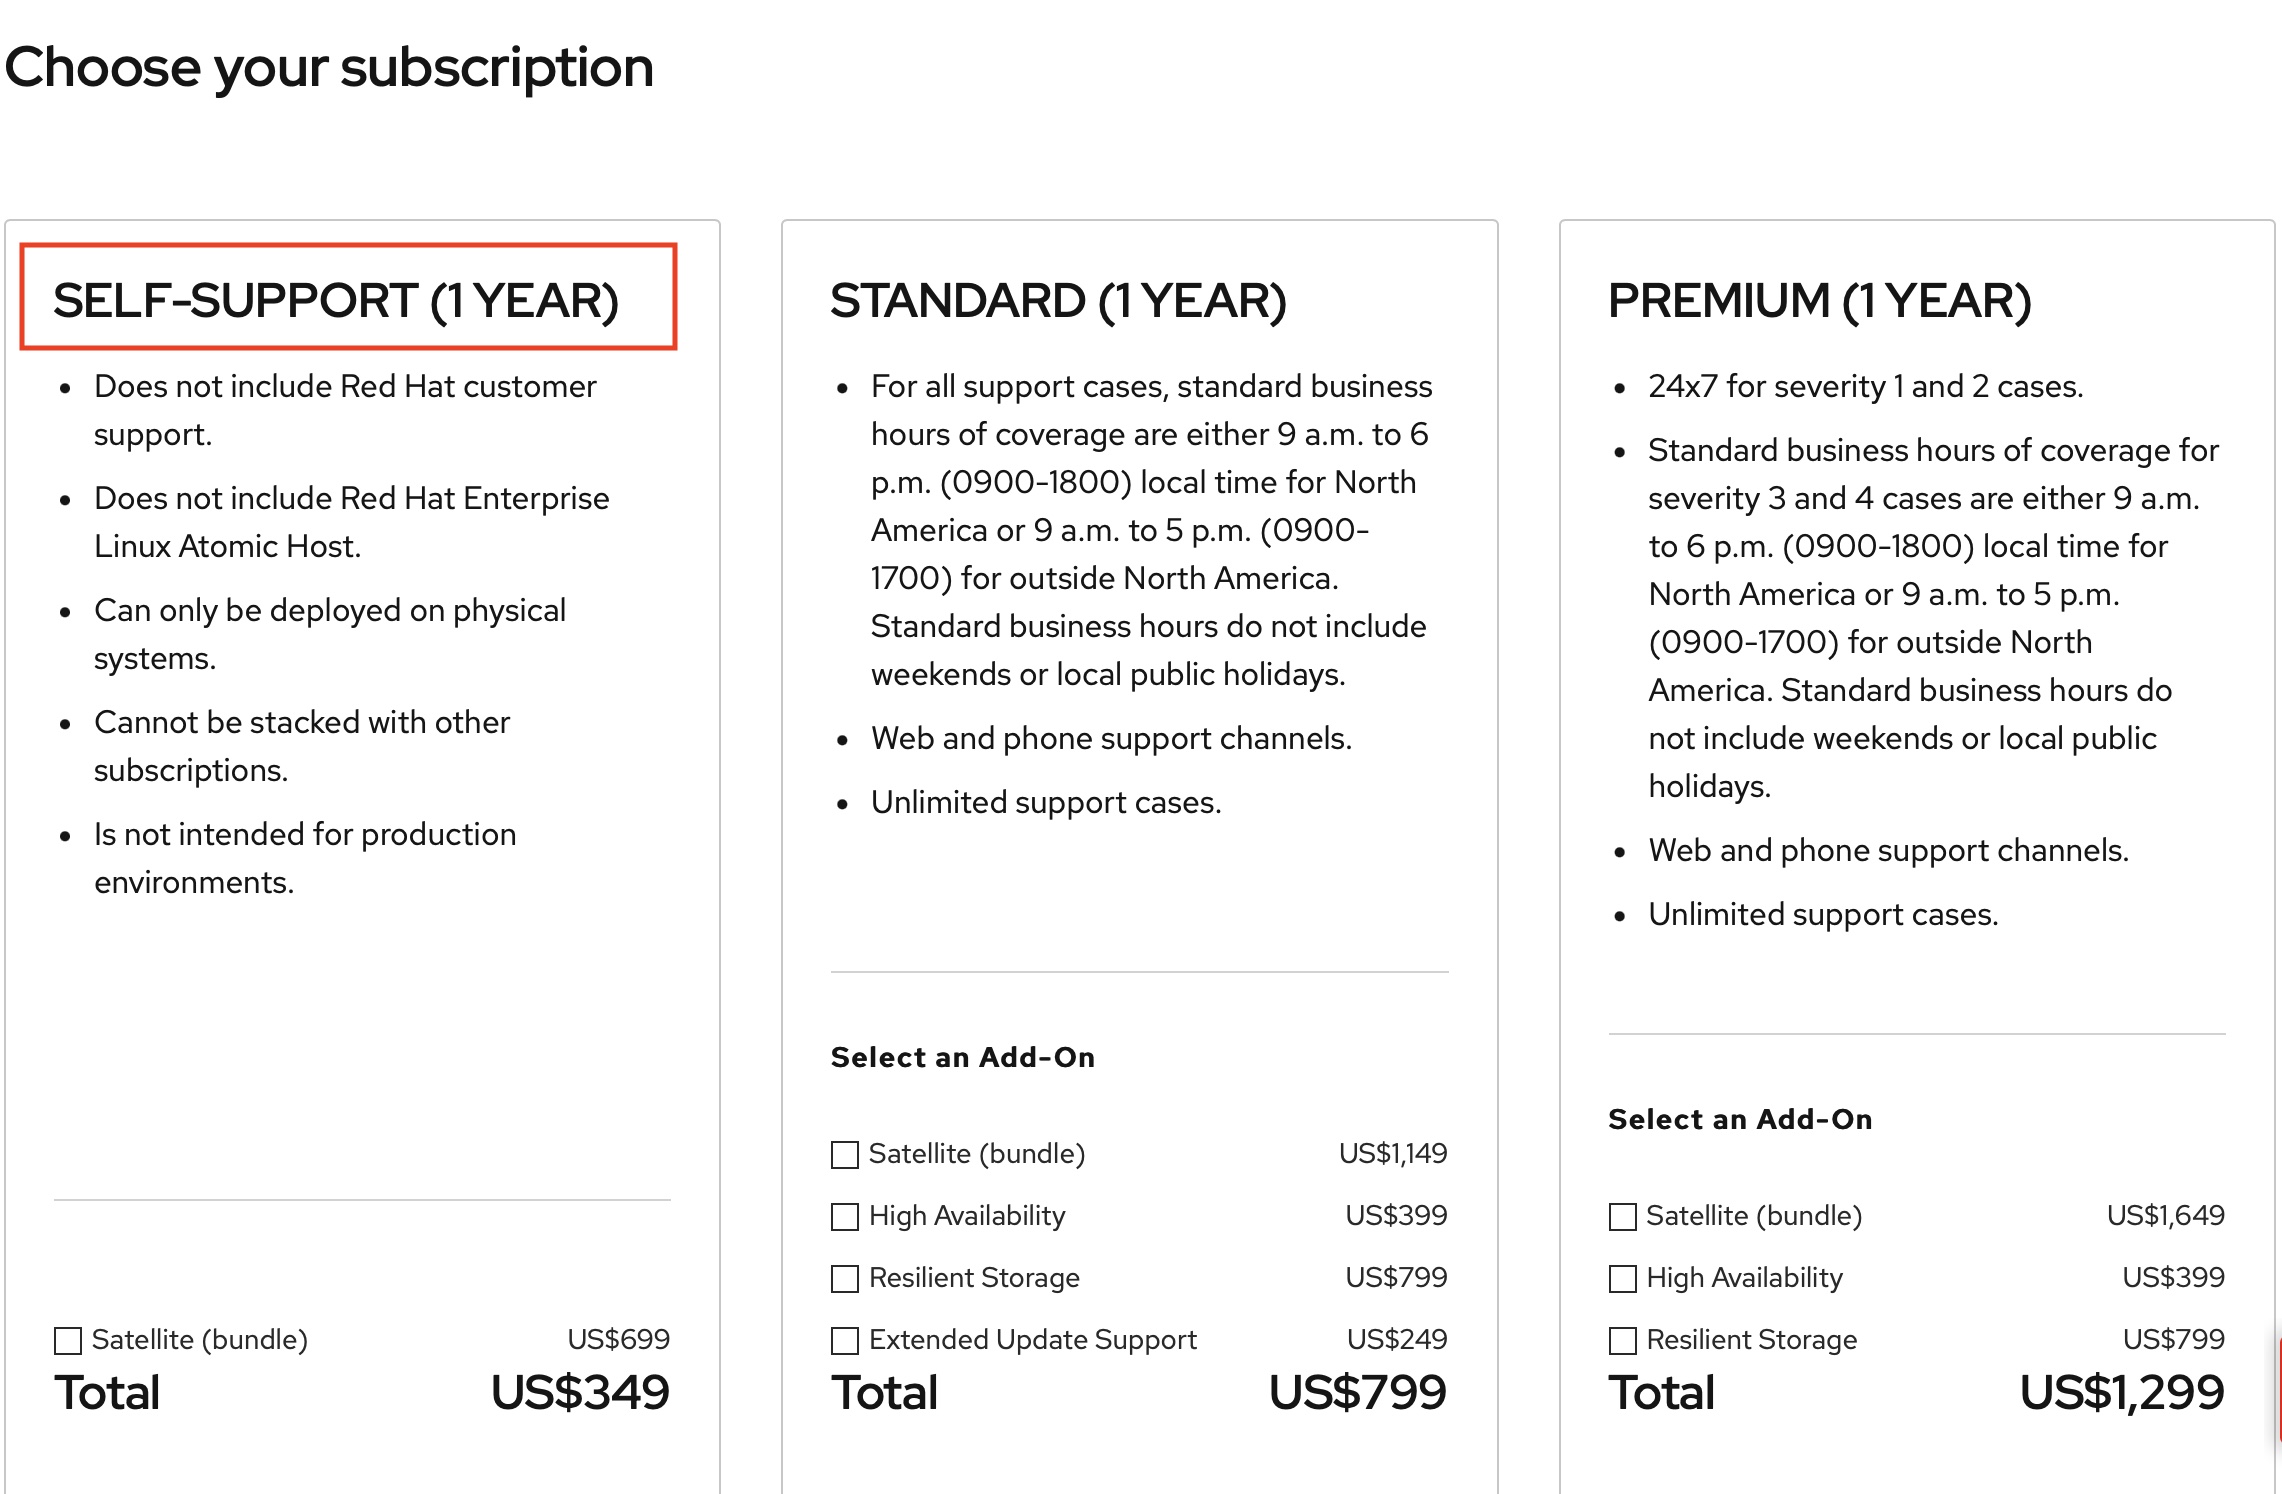2282x1494 pixels.
Task: Enable Extended Update Support add-on
Action: pos(843,1339)
